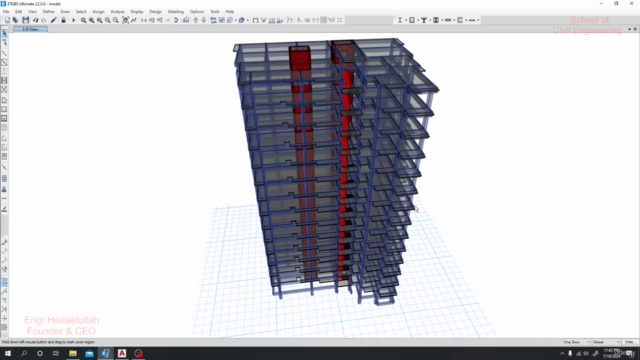Open the Options menu
The height and width of the screenshot is (360, 640).
coord(197,11)
